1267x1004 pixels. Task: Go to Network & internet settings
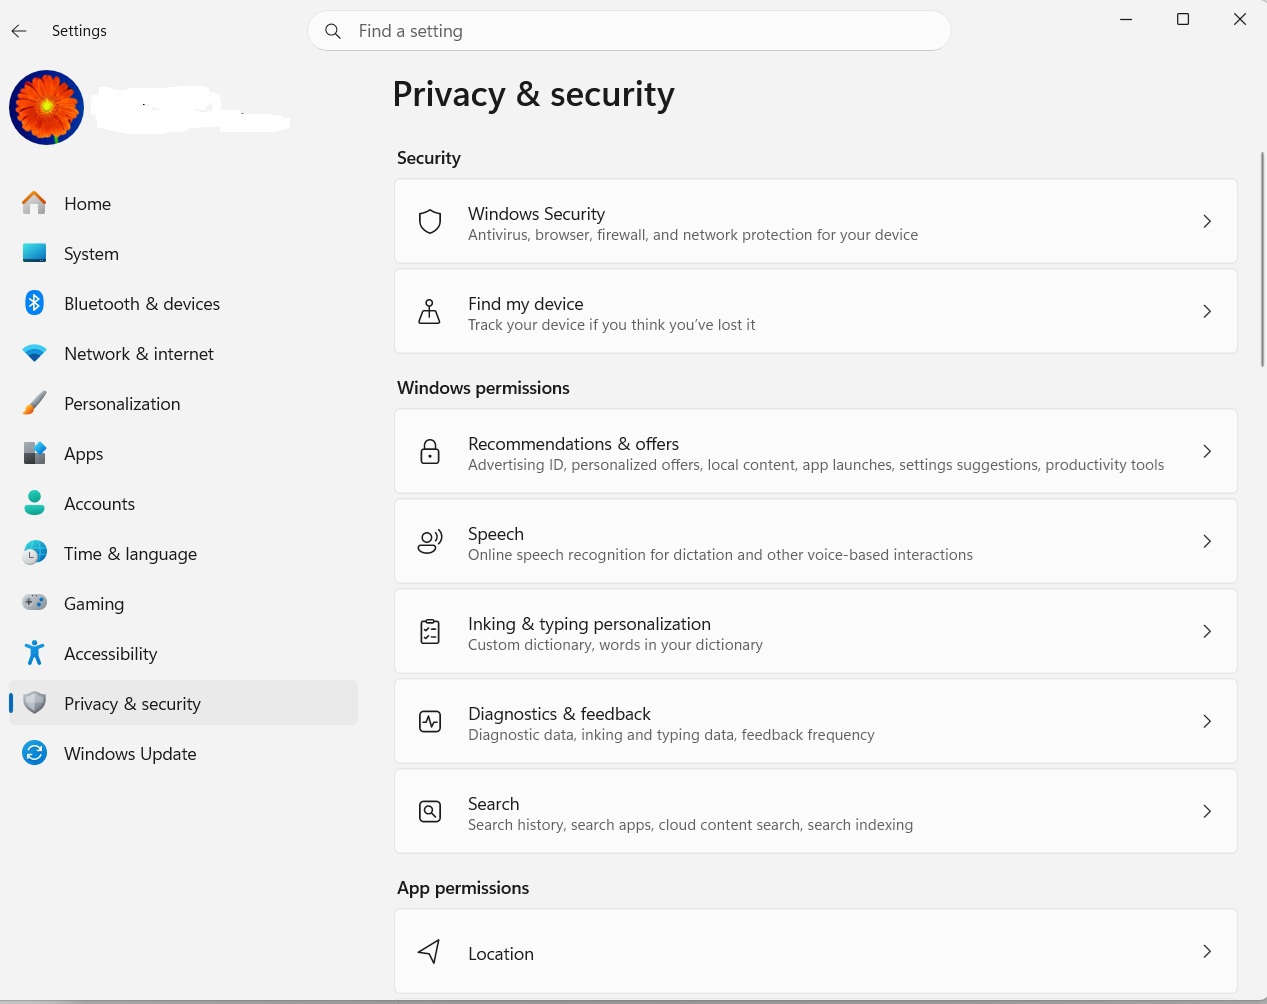(x=138, y=354)
